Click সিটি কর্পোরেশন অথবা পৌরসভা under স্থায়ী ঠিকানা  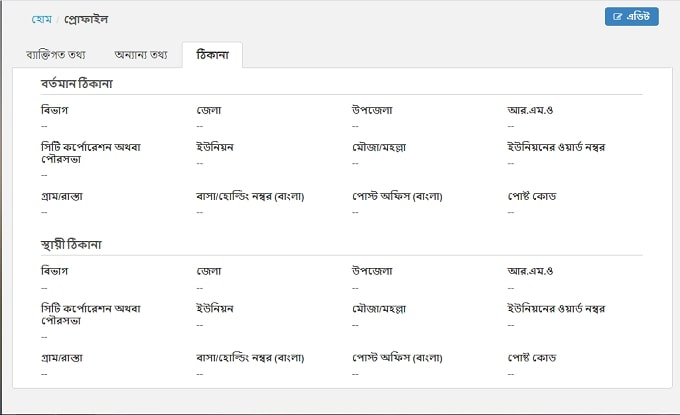point(91,314)
